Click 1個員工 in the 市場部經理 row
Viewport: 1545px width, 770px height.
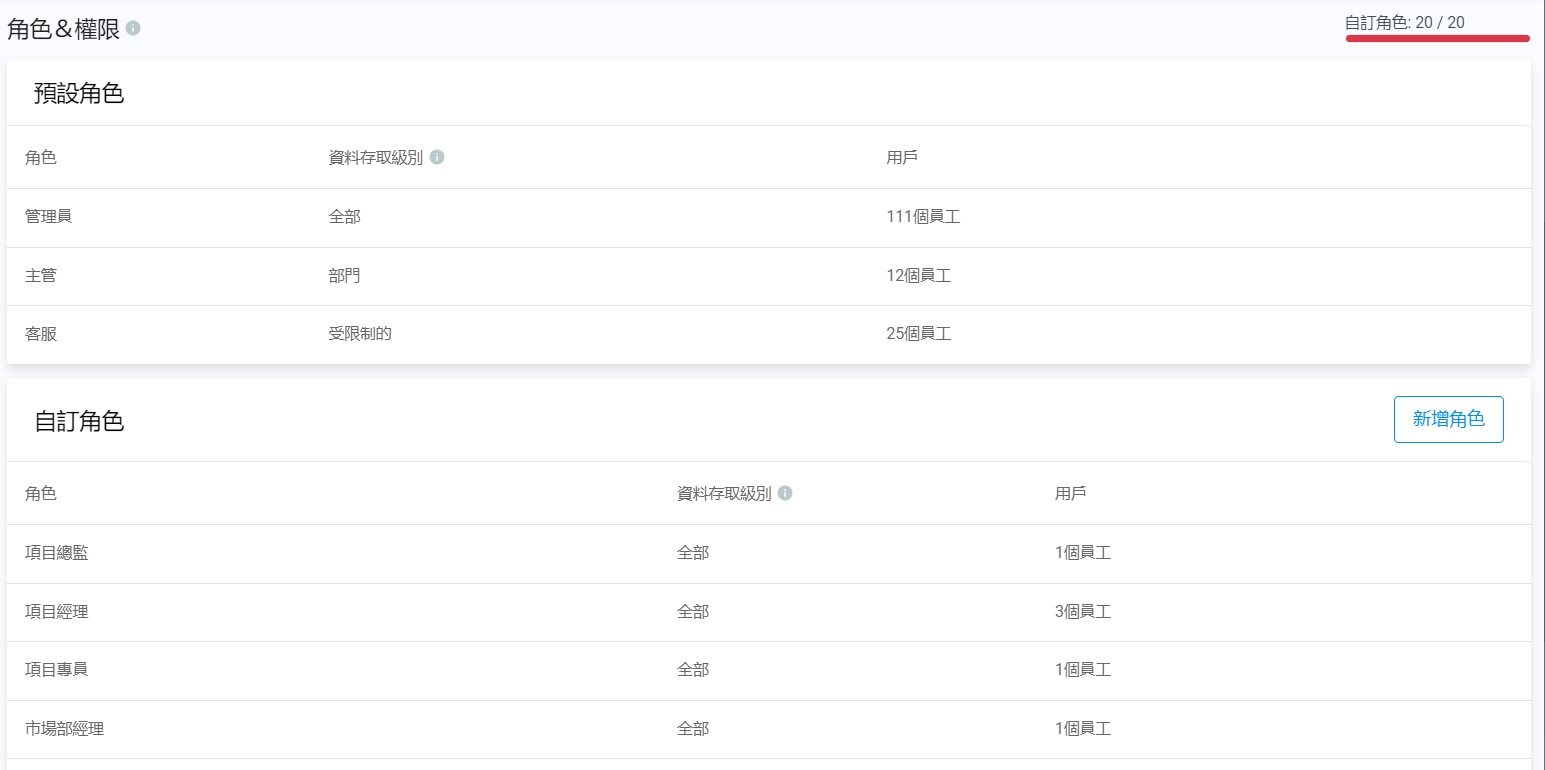[1083, 728]
